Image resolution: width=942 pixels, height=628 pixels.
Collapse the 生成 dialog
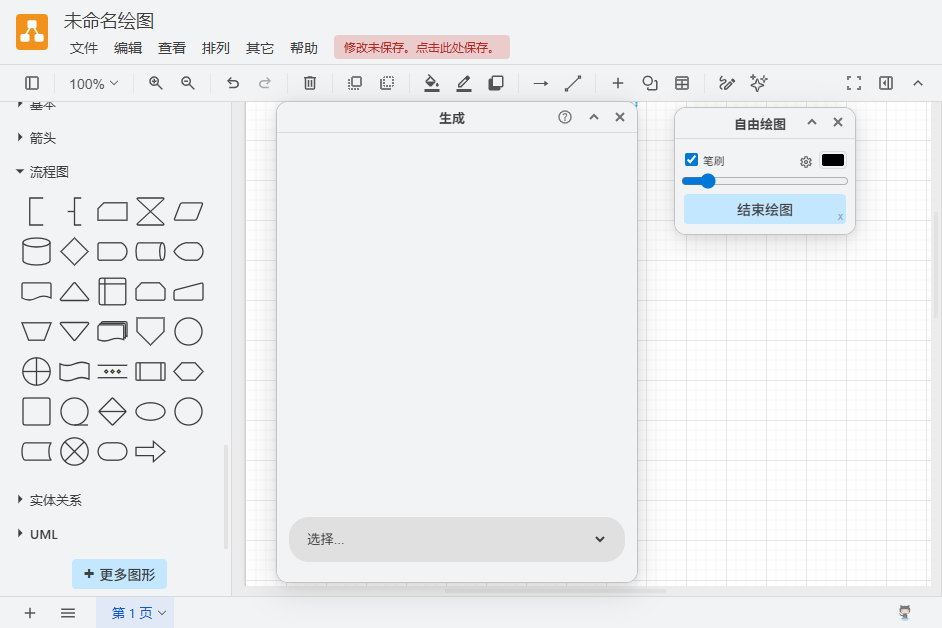point(594,117)
